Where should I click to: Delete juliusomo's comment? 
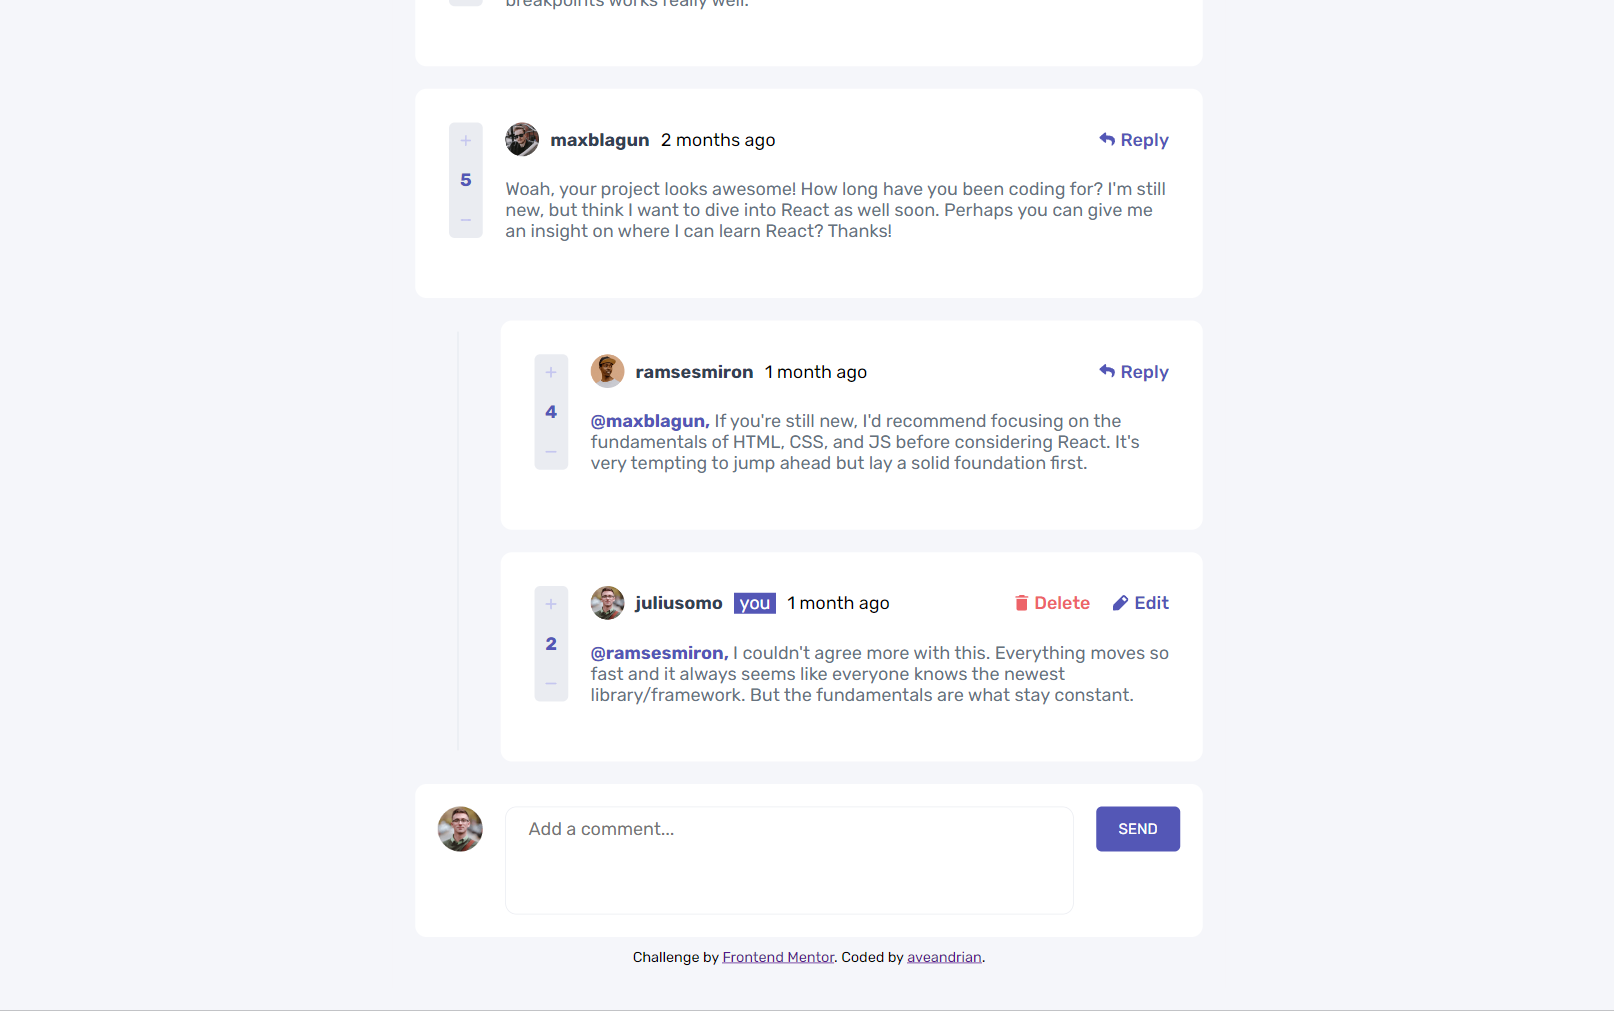[x=1052, y=603]
